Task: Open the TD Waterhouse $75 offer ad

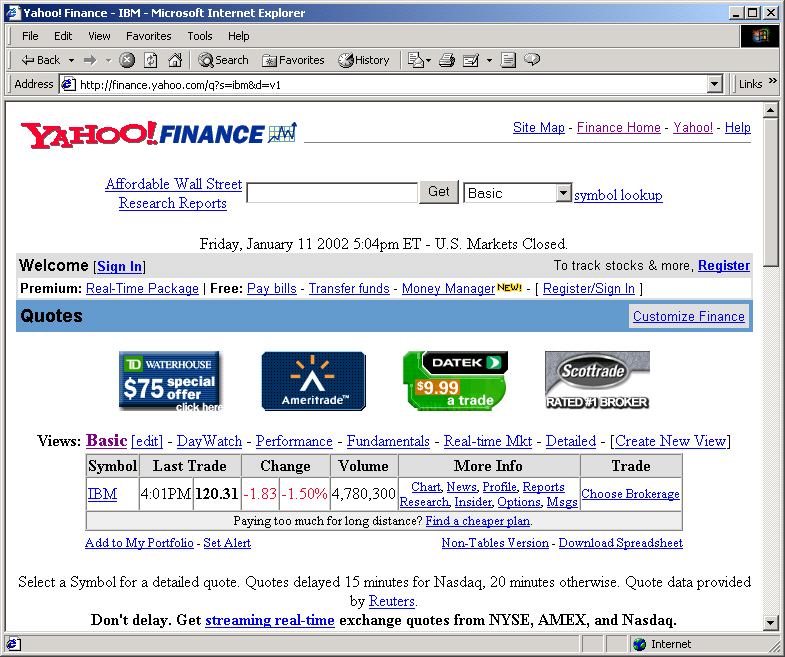Action: tap(170, 381)
